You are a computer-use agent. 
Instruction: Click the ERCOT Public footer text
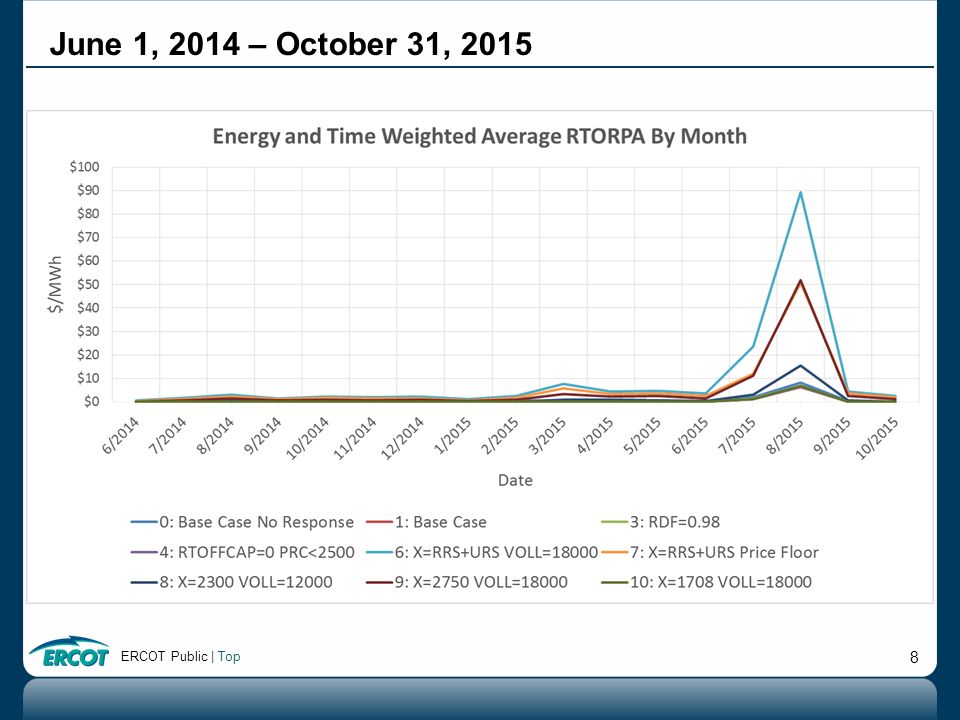pyautogui.click(x=164, y=656)
